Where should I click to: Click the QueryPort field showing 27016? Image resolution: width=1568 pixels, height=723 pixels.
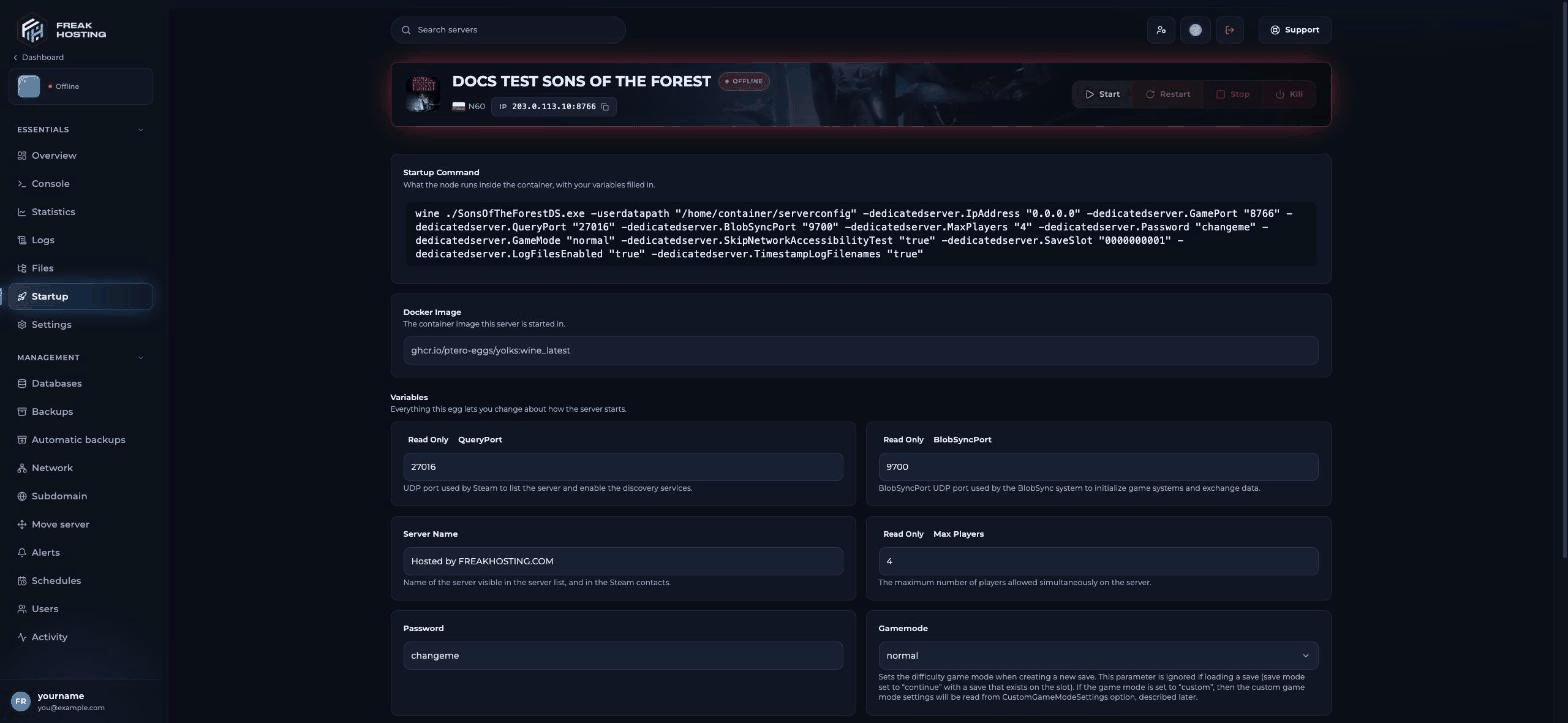(x=623, y=467)
